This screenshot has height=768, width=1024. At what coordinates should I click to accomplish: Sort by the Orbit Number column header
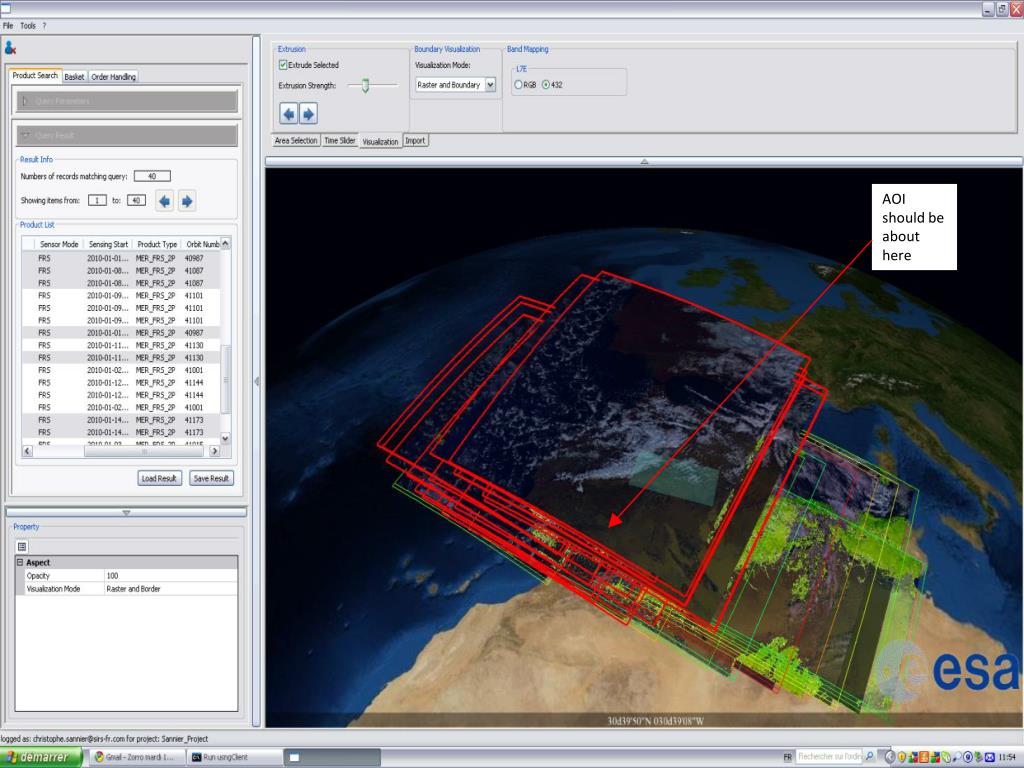tap(202, 244)
